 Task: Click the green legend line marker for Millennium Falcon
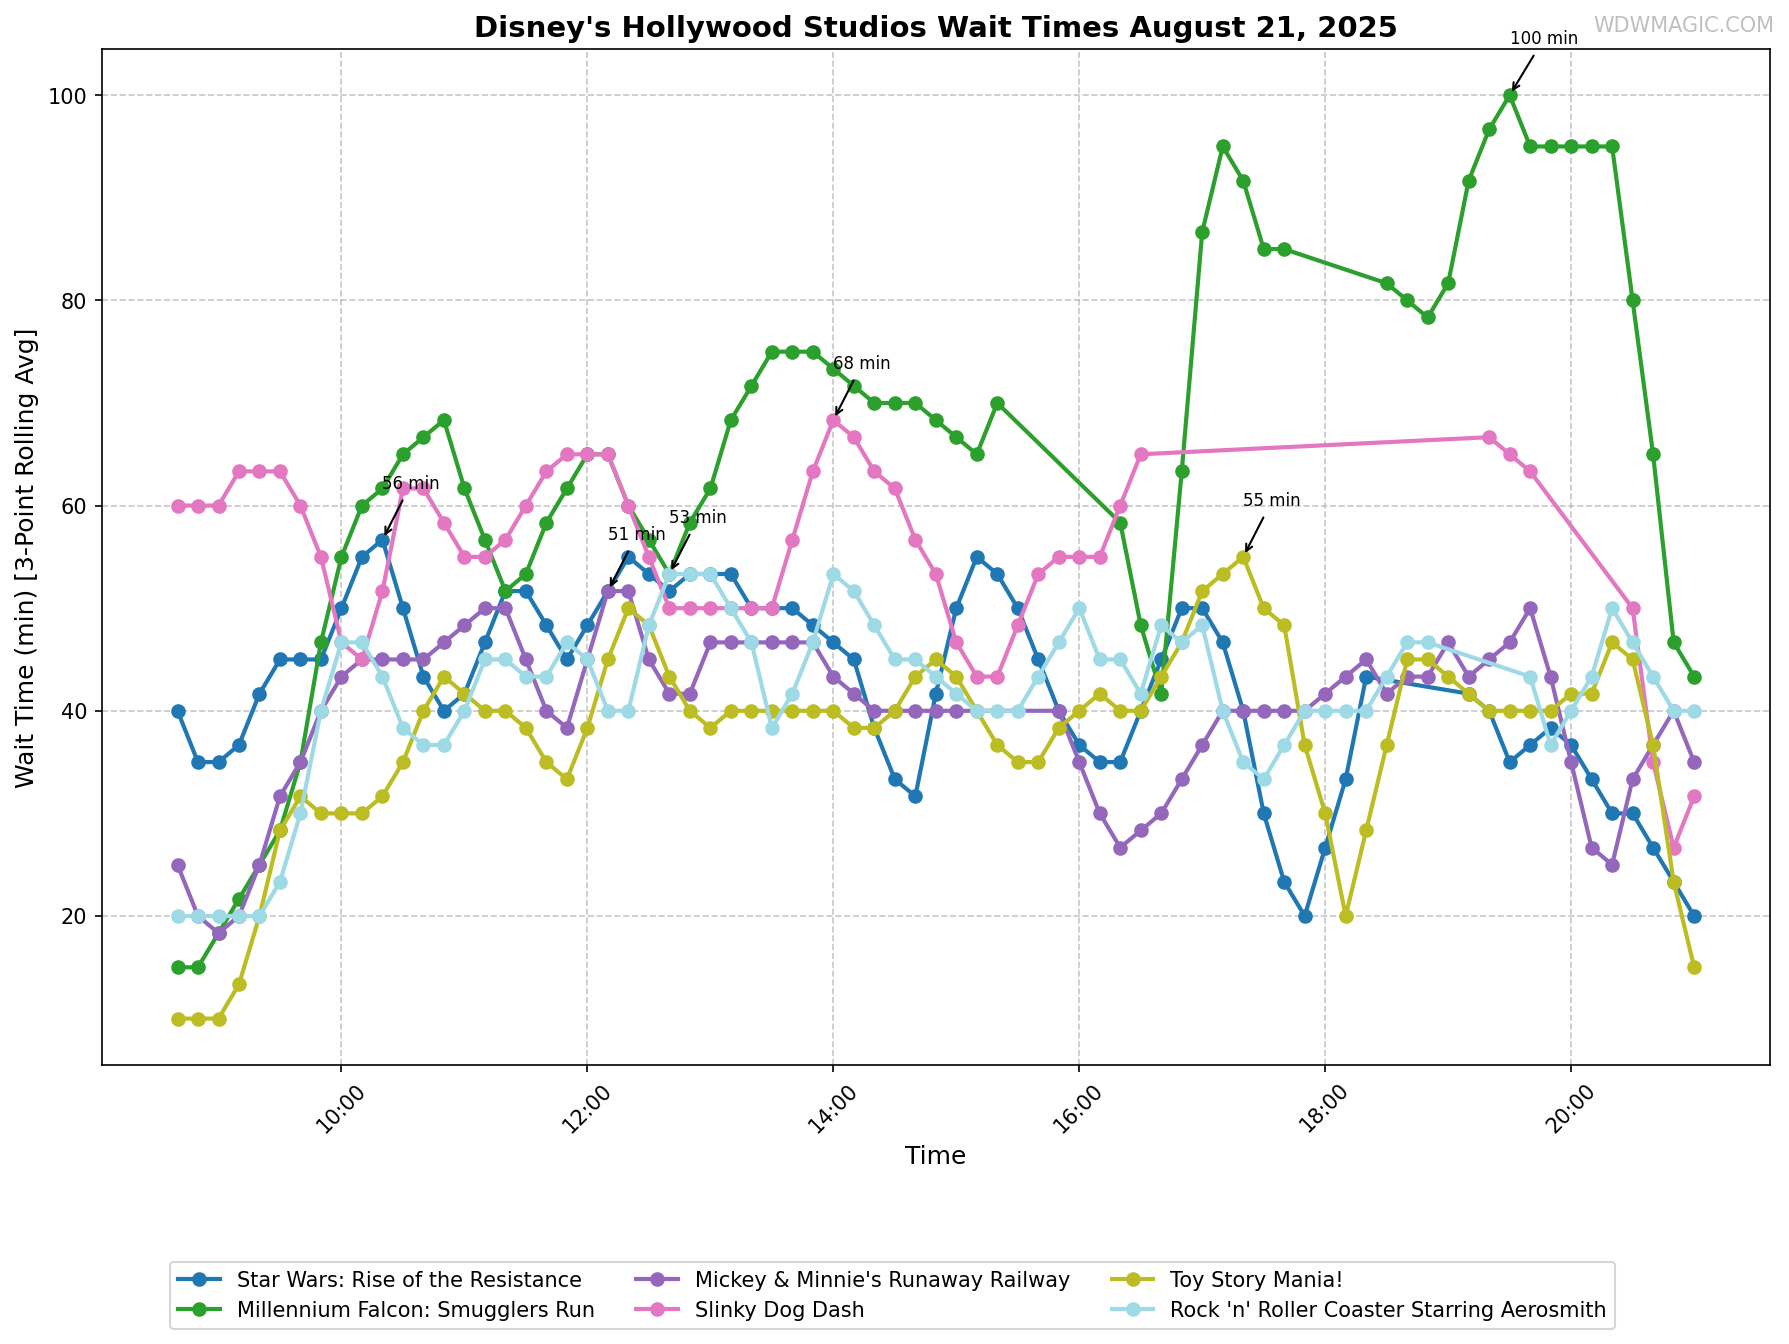(200, 1310)
